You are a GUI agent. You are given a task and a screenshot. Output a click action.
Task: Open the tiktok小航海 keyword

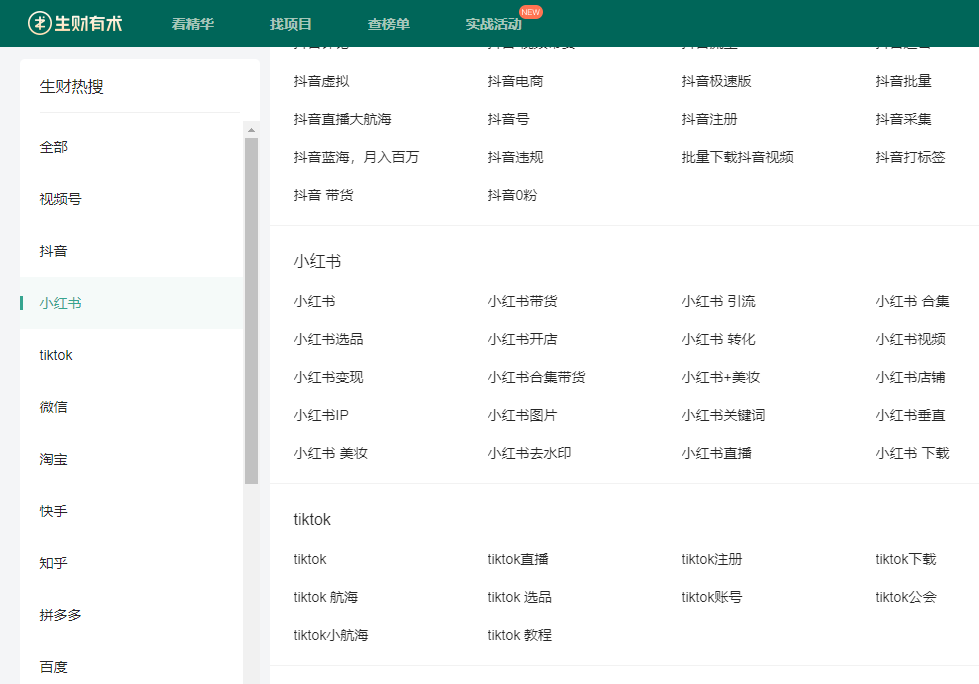[x=331, y=636]
